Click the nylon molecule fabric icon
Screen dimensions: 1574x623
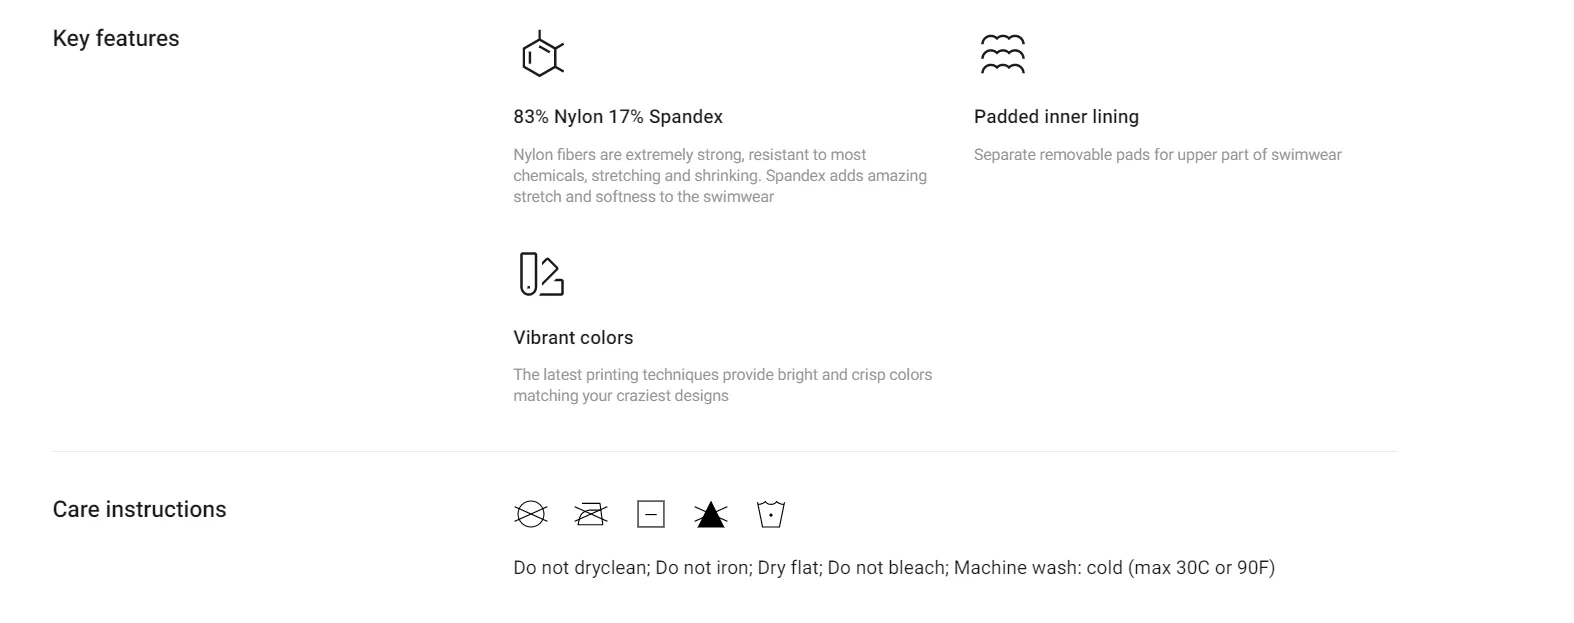pos(542,53)
